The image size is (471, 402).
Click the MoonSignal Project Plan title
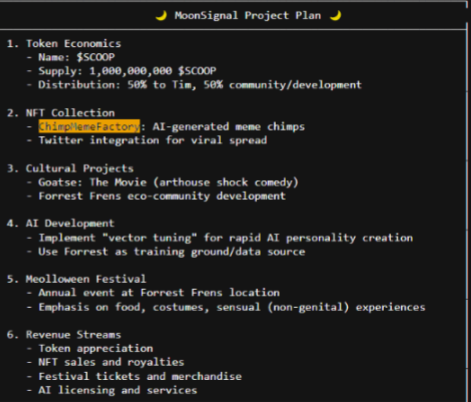[248, 15]
